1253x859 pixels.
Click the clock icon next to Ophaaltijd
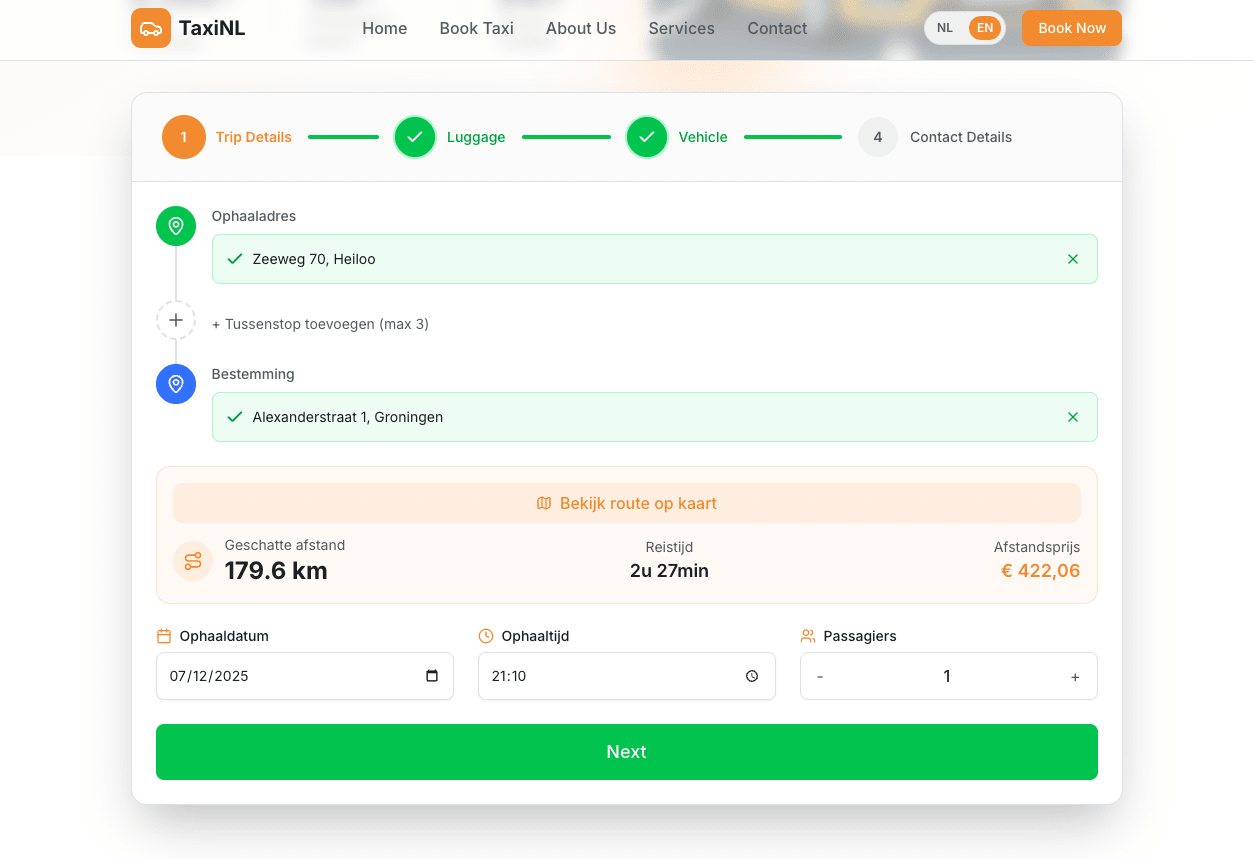tap(486, 635)
